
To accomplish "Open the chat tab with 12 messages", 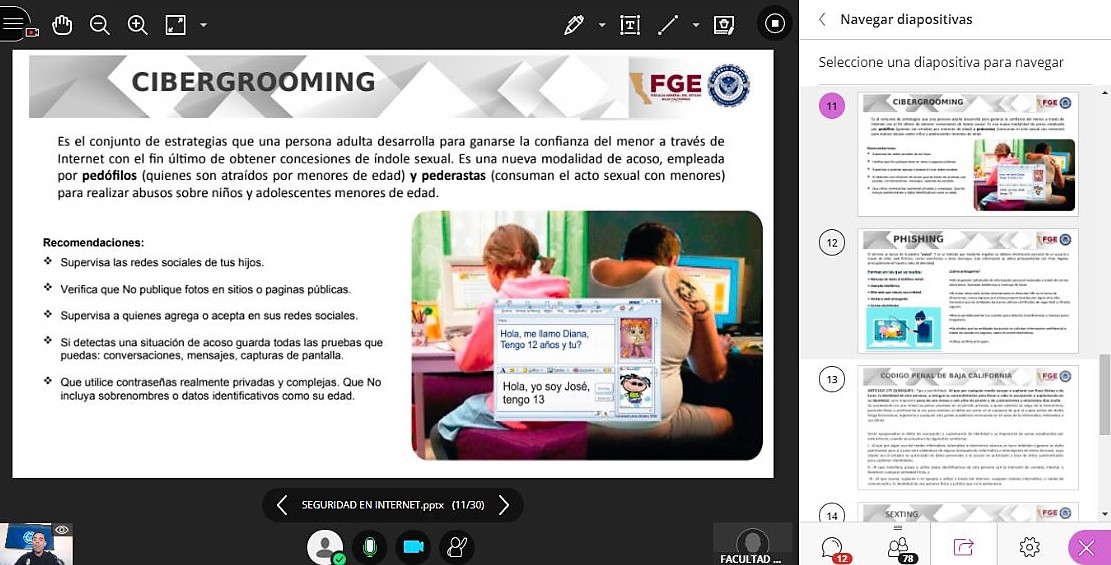I will pos(832,546).
